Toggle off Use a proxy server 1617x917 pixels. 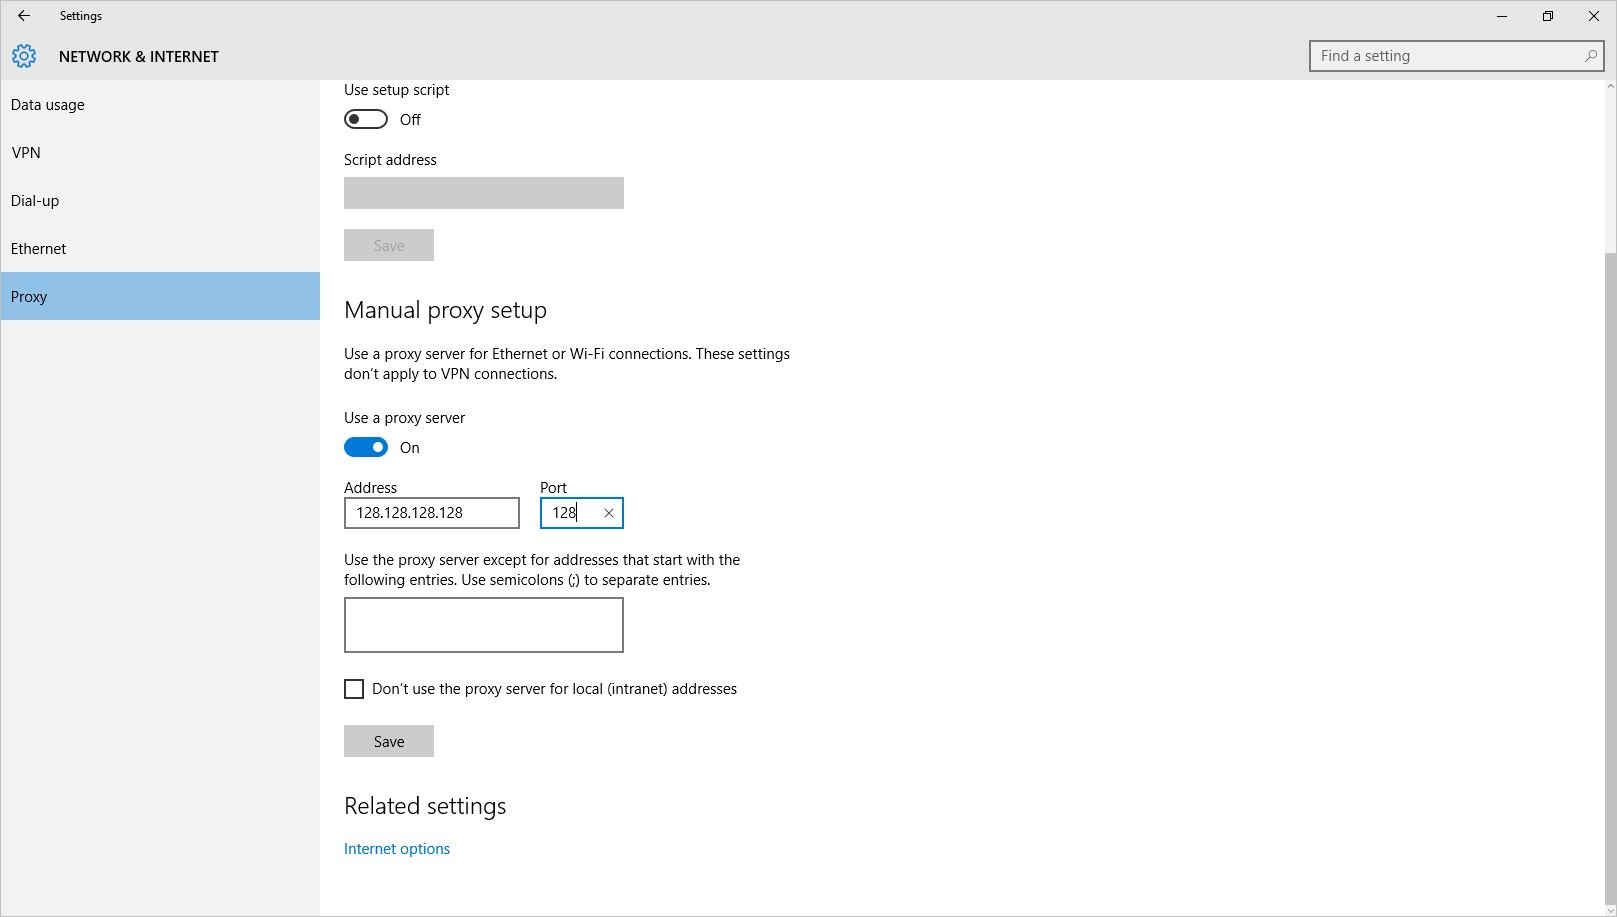[366, 447]
